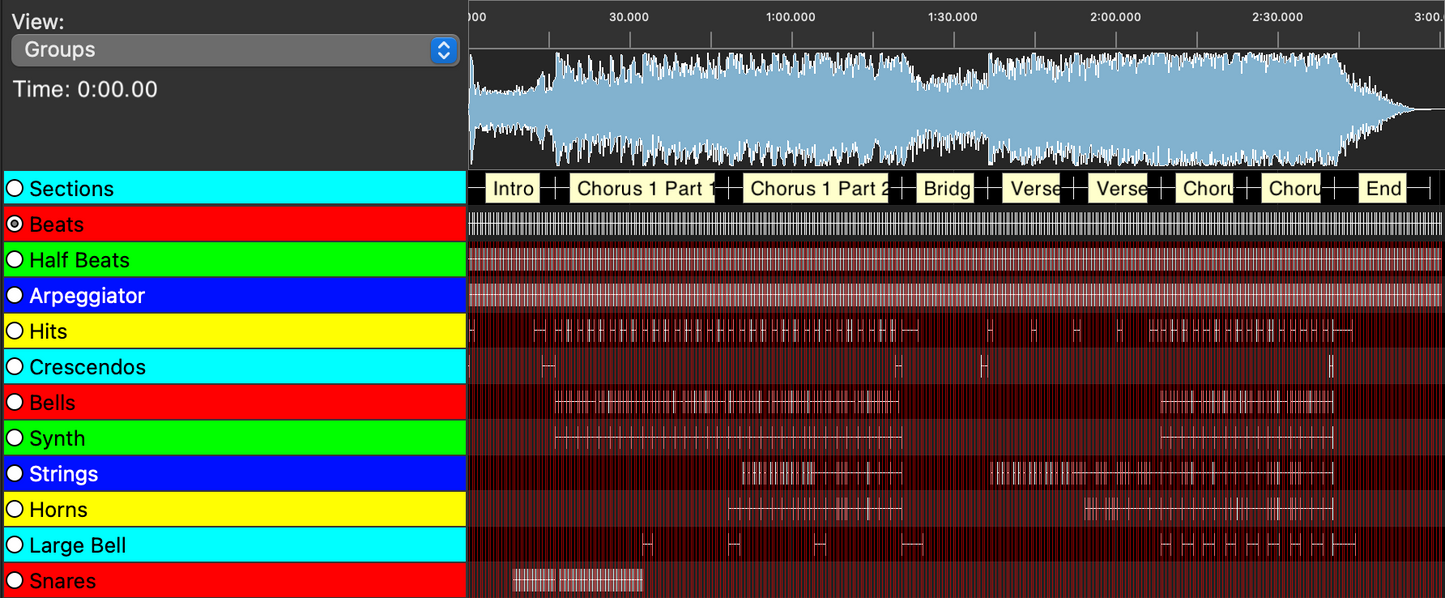Image resolution: width=1445 pixels, height=598 pixels.
Task: Click the End section label
Action: click(1383, 189)
